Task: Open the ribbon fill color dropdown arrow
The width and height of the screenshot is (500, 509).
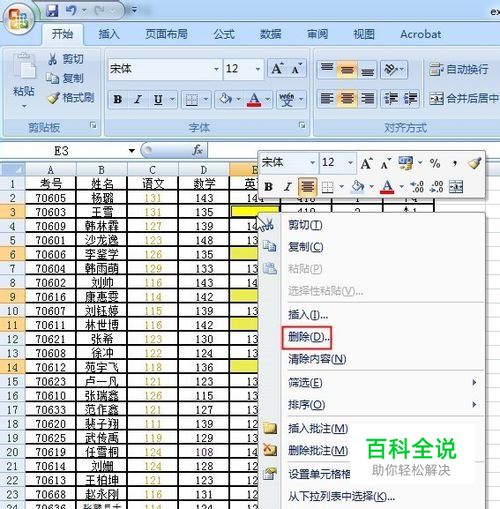Action: (x=239, y=99)
